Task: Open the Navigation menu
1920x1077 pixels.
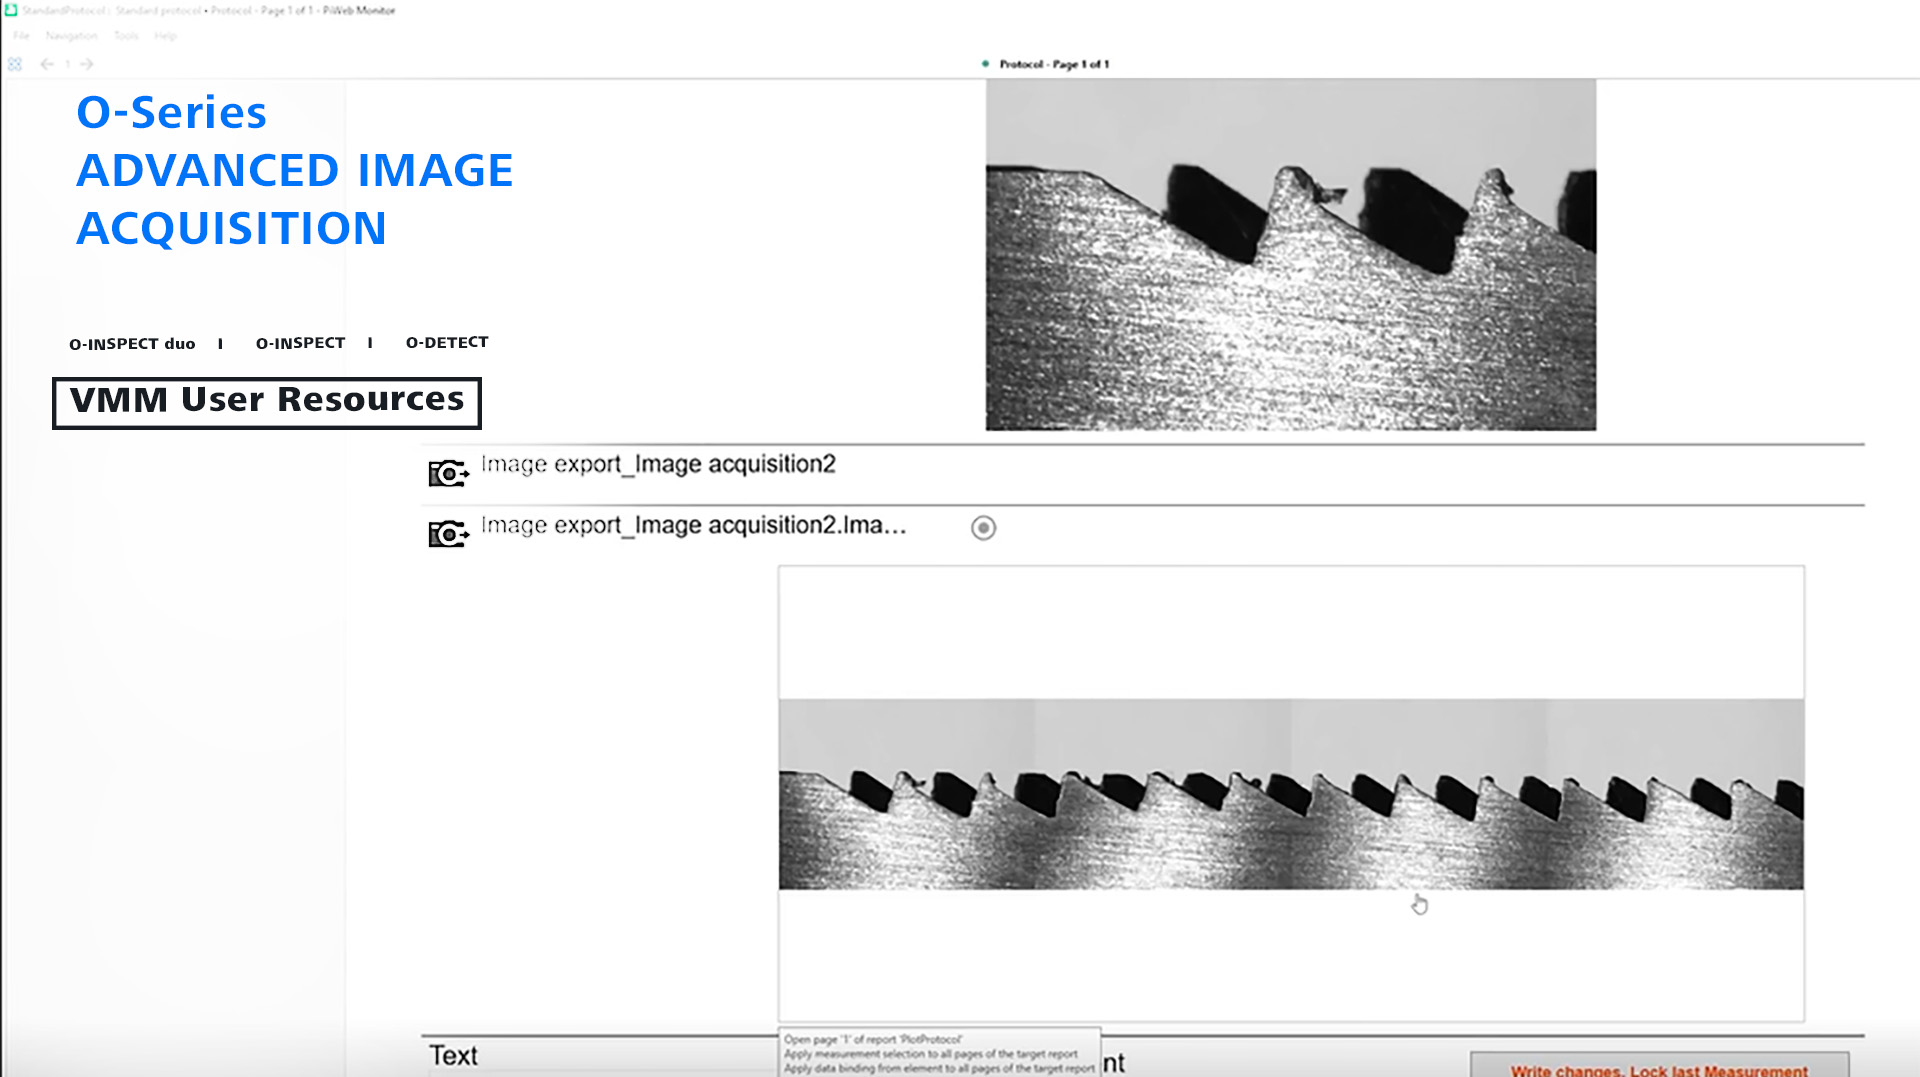Action: 72,34
